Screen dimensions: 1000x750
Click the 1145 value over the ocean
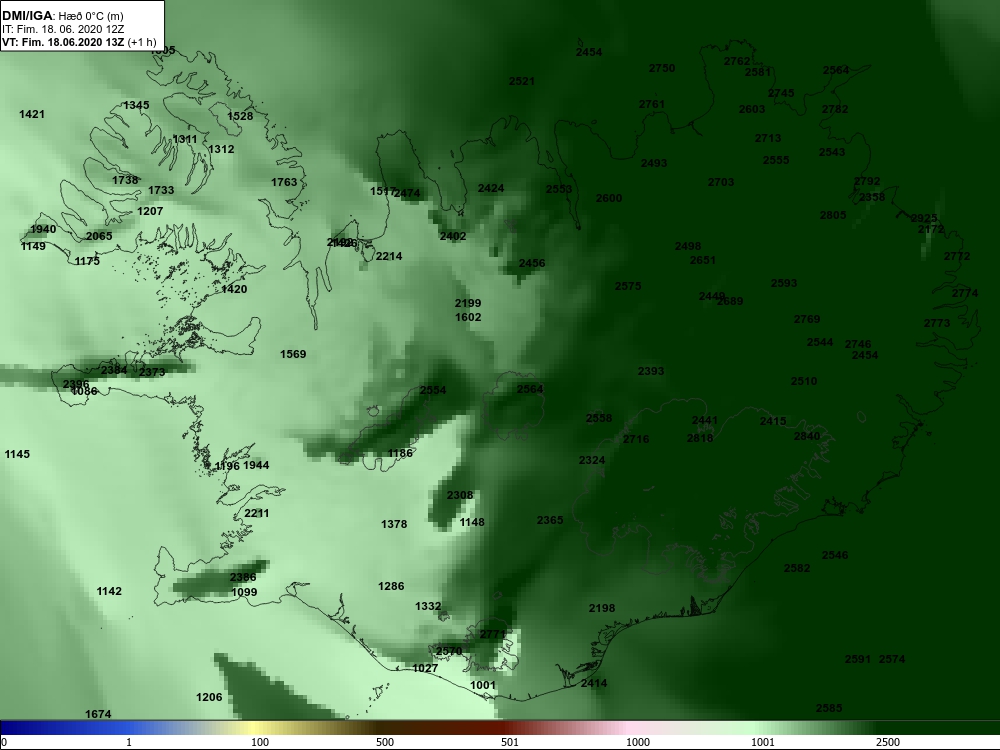point(17,454)
